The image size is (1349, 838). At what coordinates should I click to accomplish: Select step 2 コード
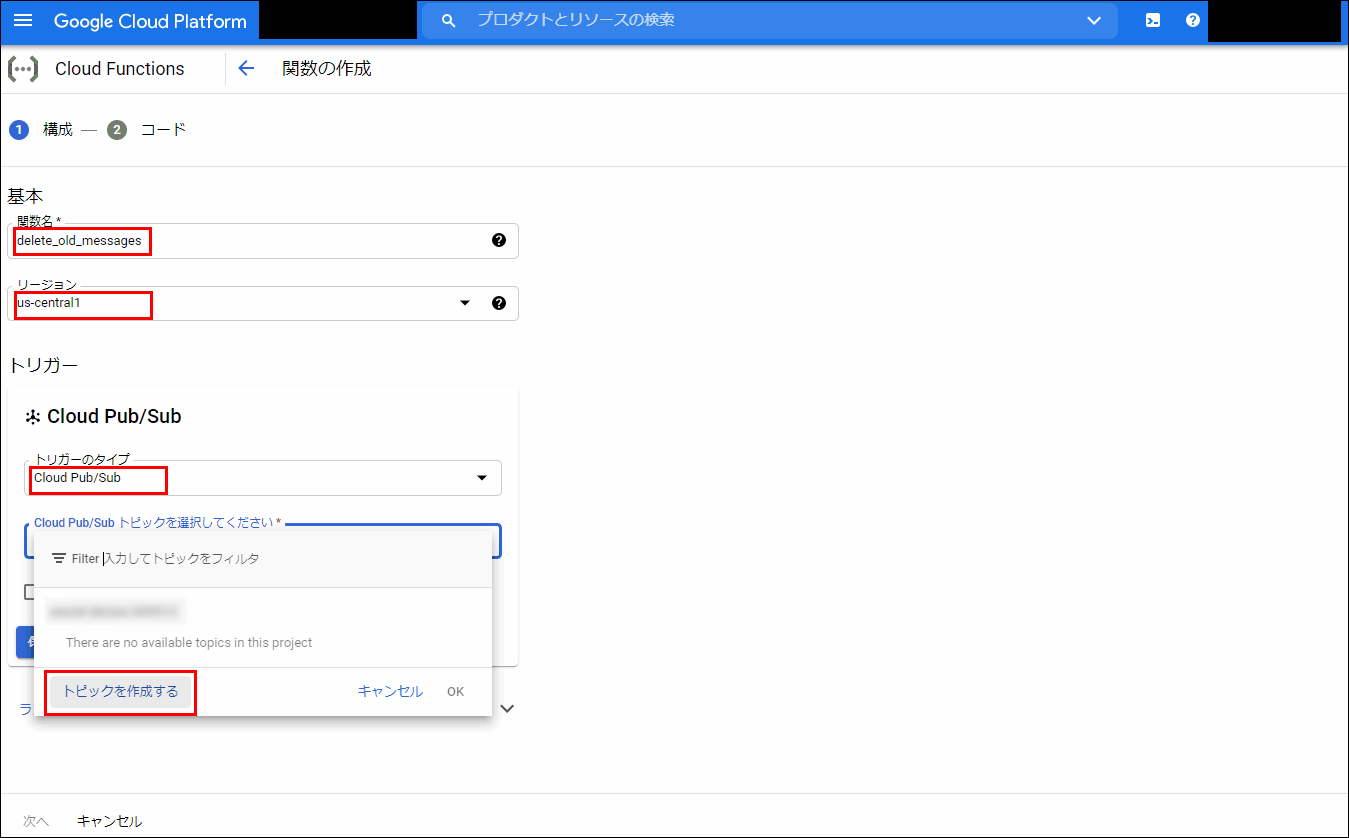coord(147,130)
